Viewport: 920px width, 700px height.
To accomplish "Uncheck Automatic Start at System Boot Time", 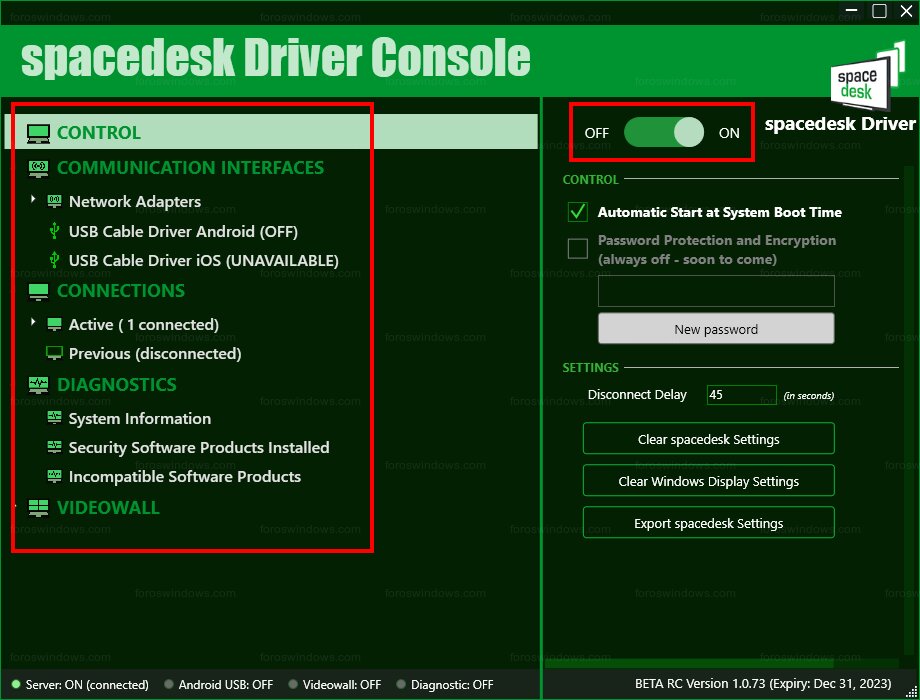I will pos(577,212).
